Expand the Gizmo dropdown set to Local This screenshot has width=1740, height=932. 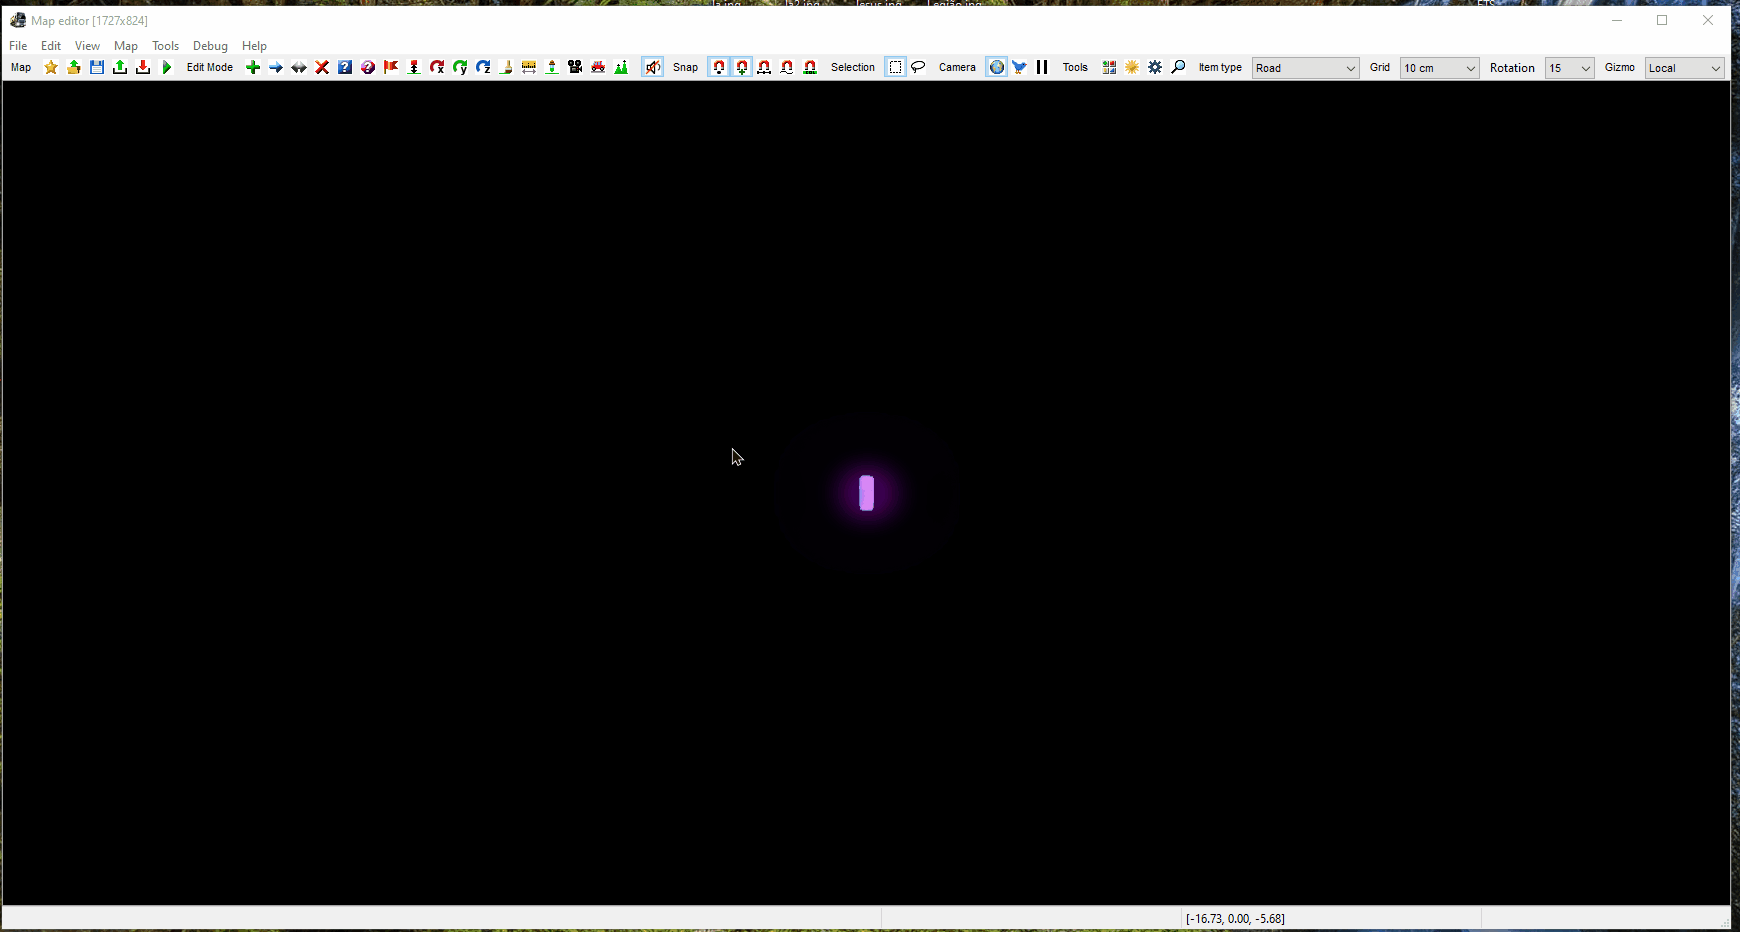1685,68
